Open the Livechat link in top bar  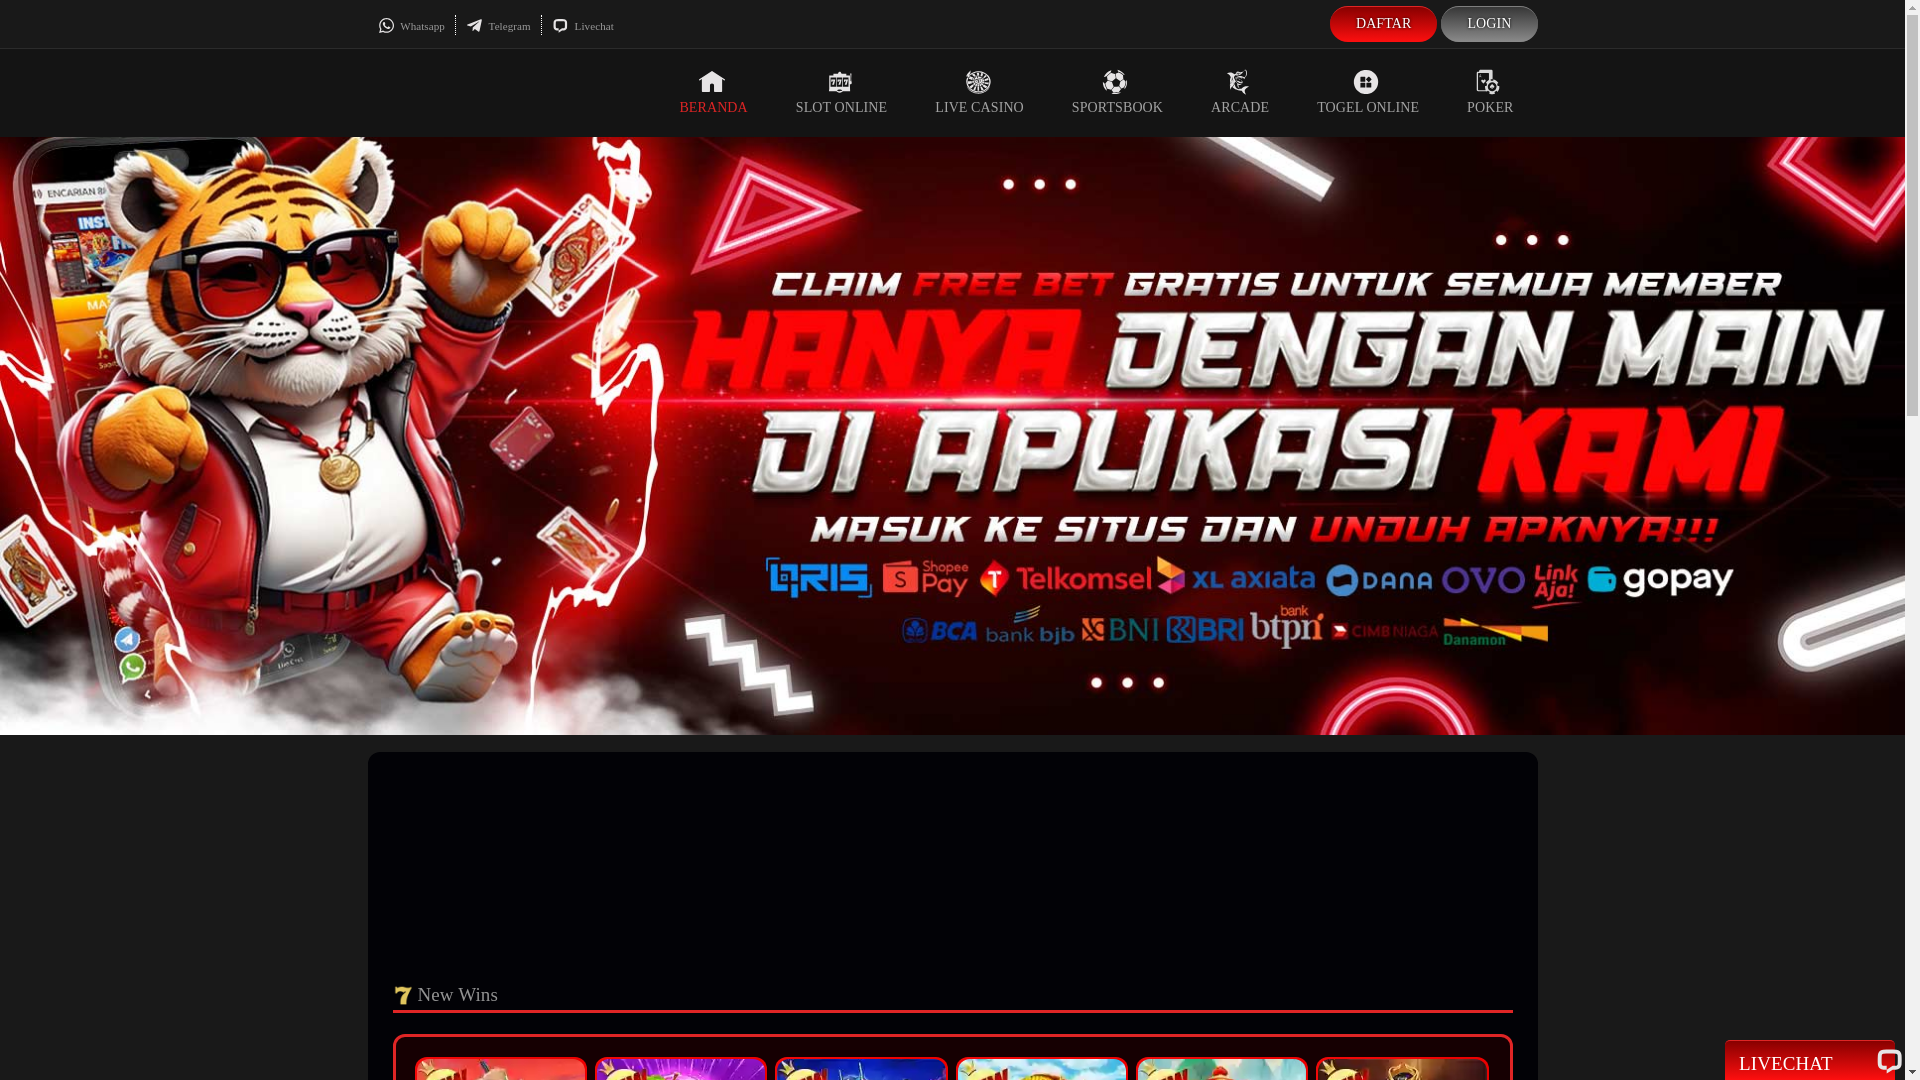pos(583,26)
